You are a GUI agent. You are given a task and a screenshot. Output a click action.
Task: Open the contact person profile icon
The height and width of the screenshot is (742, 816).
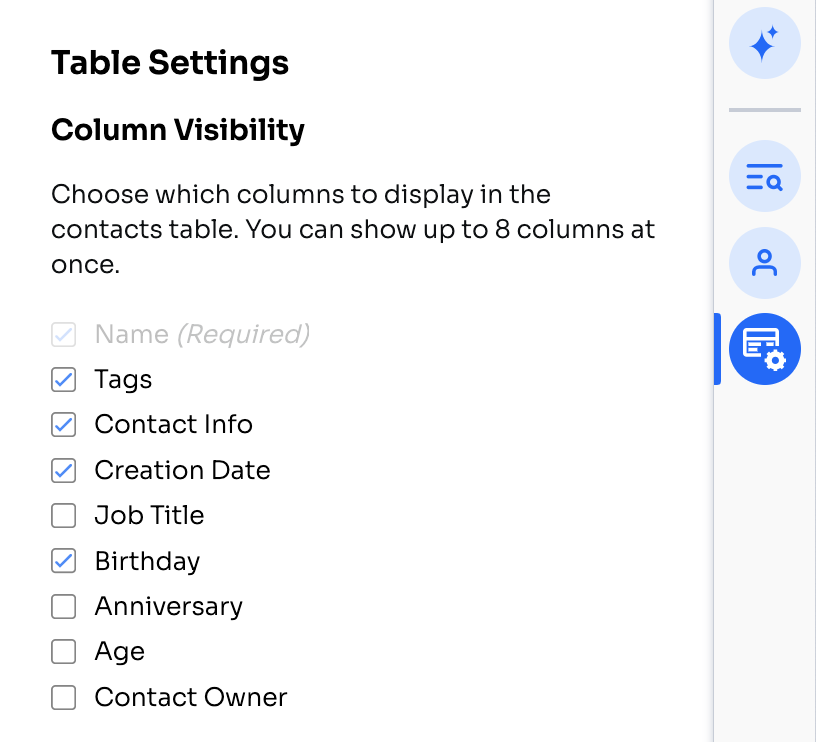[x=764, y=263]
